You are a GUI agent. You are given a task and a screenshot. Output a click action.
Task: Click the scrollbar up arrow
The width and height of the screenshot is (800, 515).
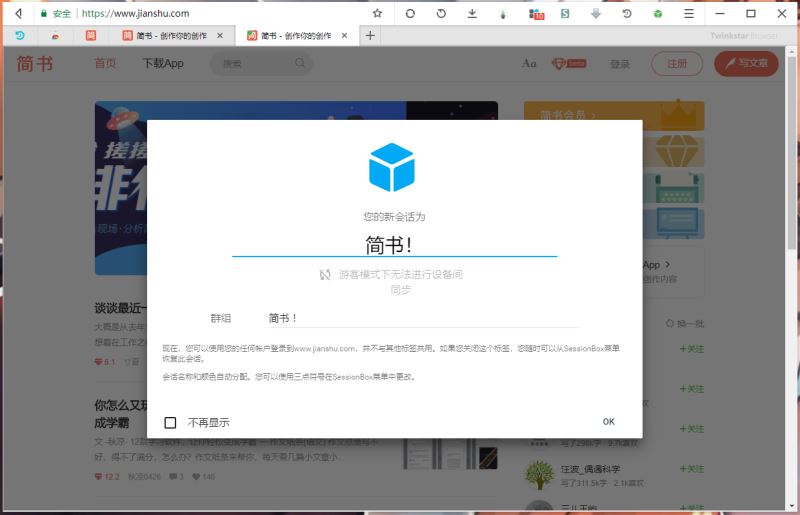pyautogui.click(x=791, y=52)
